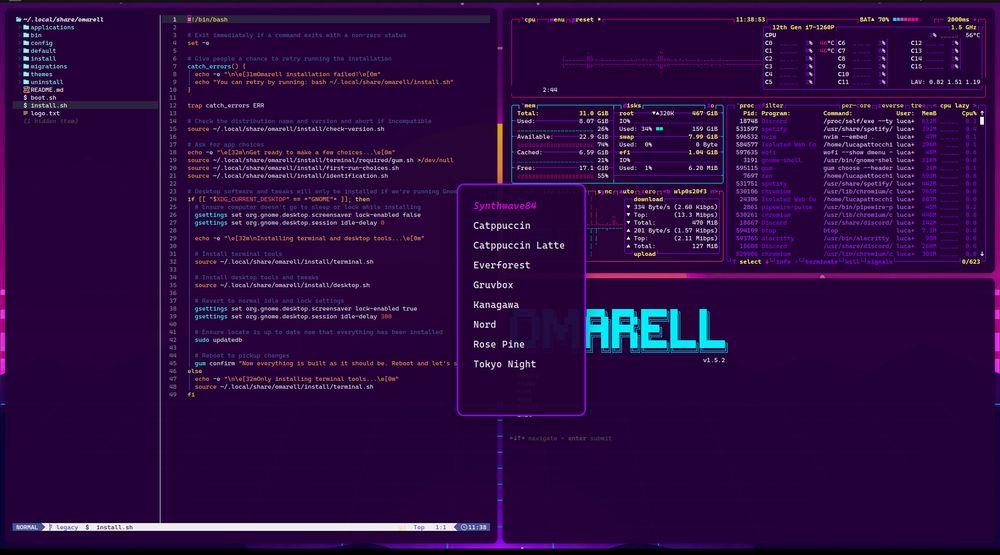
Task: Open logo.txt from the file tree
Action: [x=41, y=113]
